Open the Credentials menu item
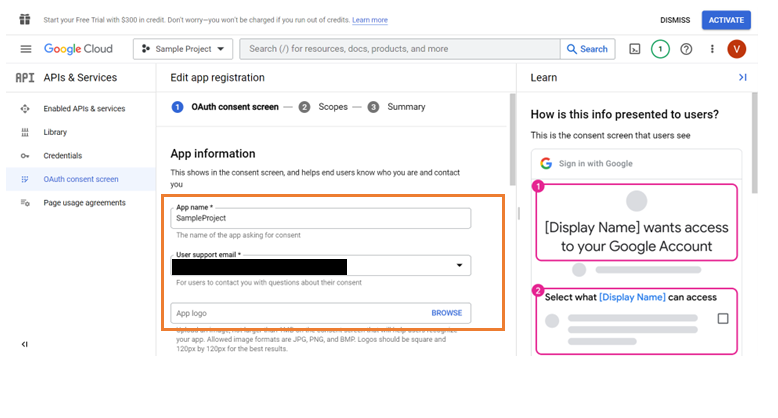 [x=62, y=156]
